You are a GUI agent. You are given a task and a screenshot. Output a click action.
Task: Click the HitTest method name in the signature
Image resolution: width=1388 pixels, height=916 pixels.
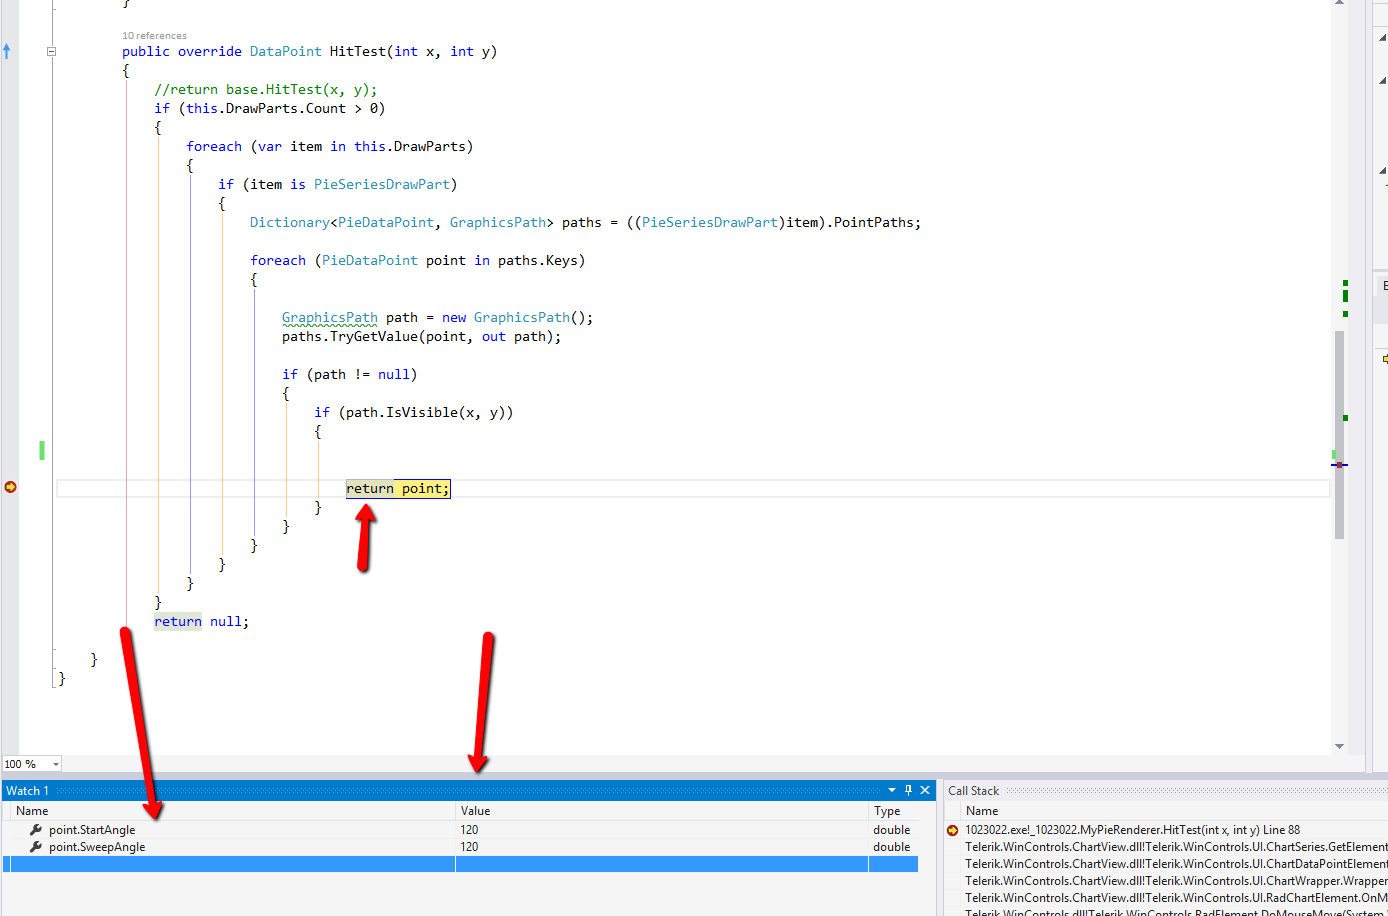pyautogui.click(x=357, y=51)
